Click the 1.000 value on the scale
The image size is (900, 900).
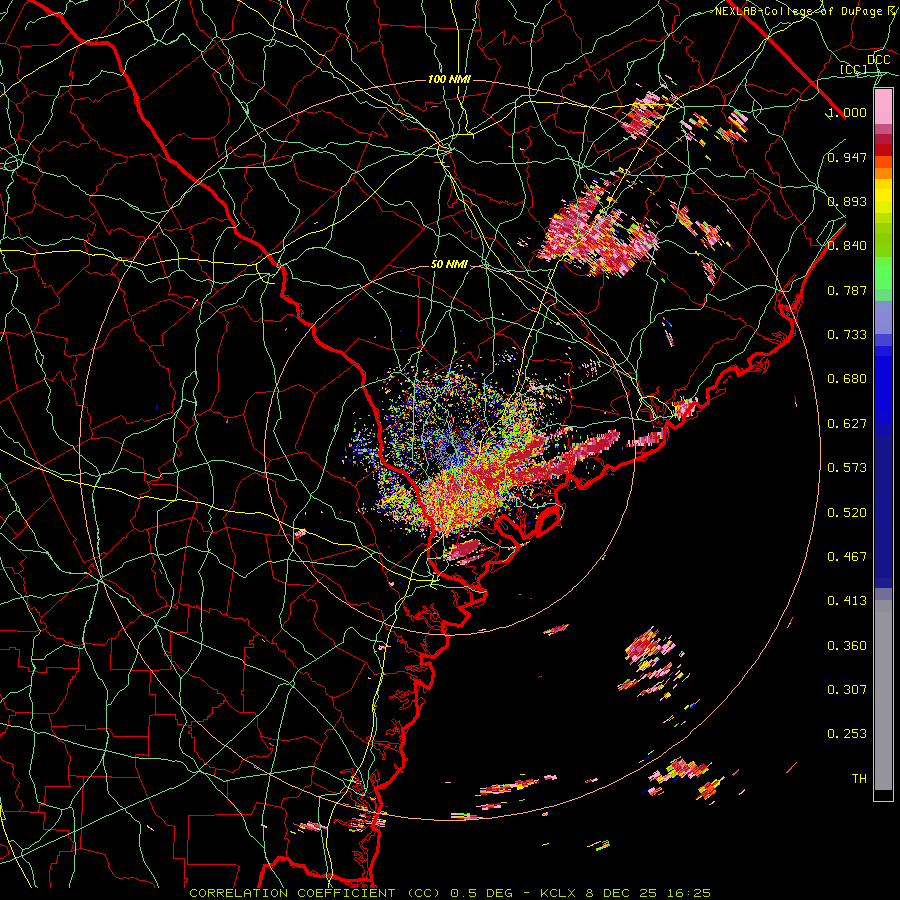tap(847, 112)
